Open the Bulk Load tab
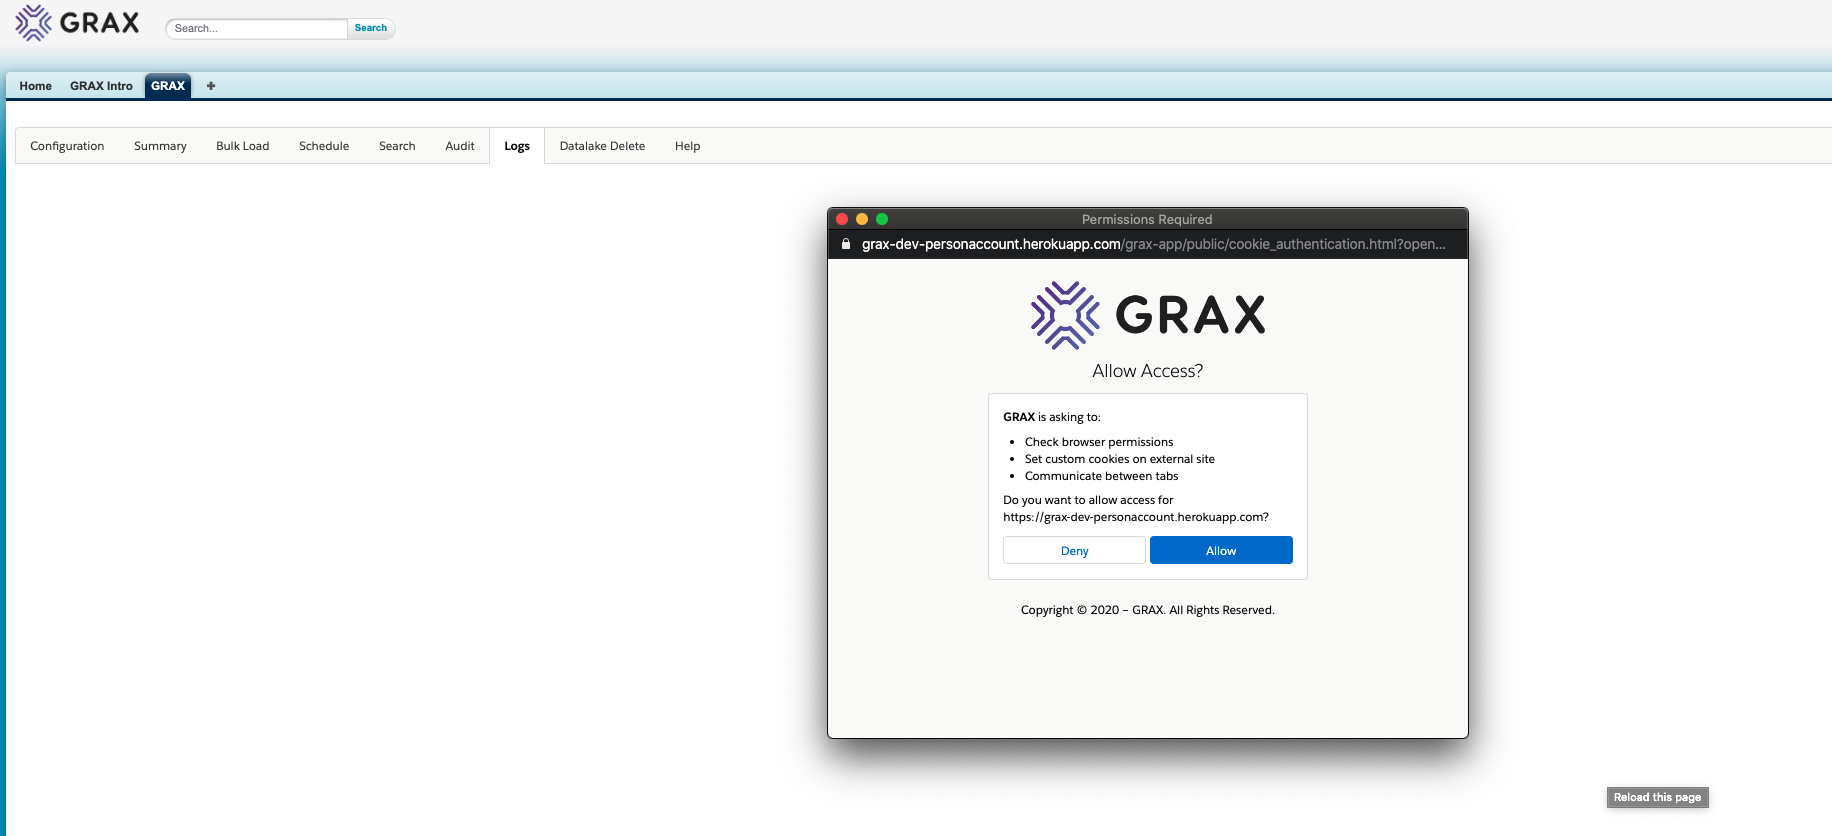The width and height of the screenshot is (1832, 836). pos(243,146)
